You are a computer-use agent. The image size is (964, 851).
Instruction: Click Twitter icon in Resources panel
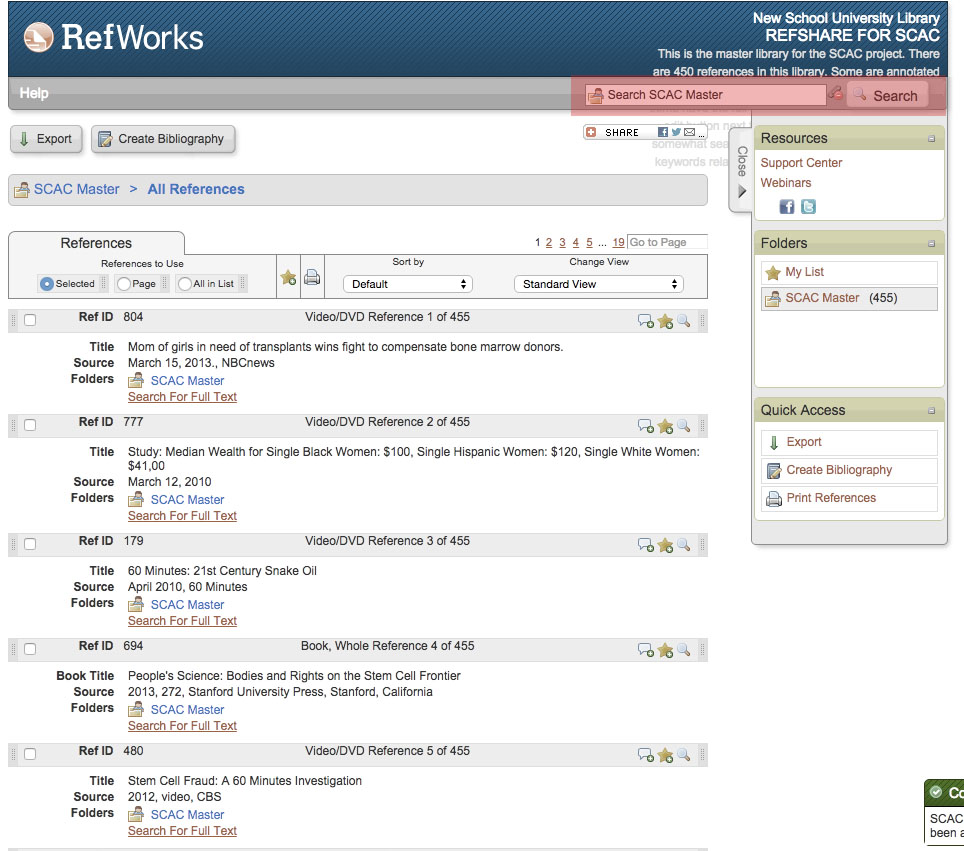[x=808, y=207]
